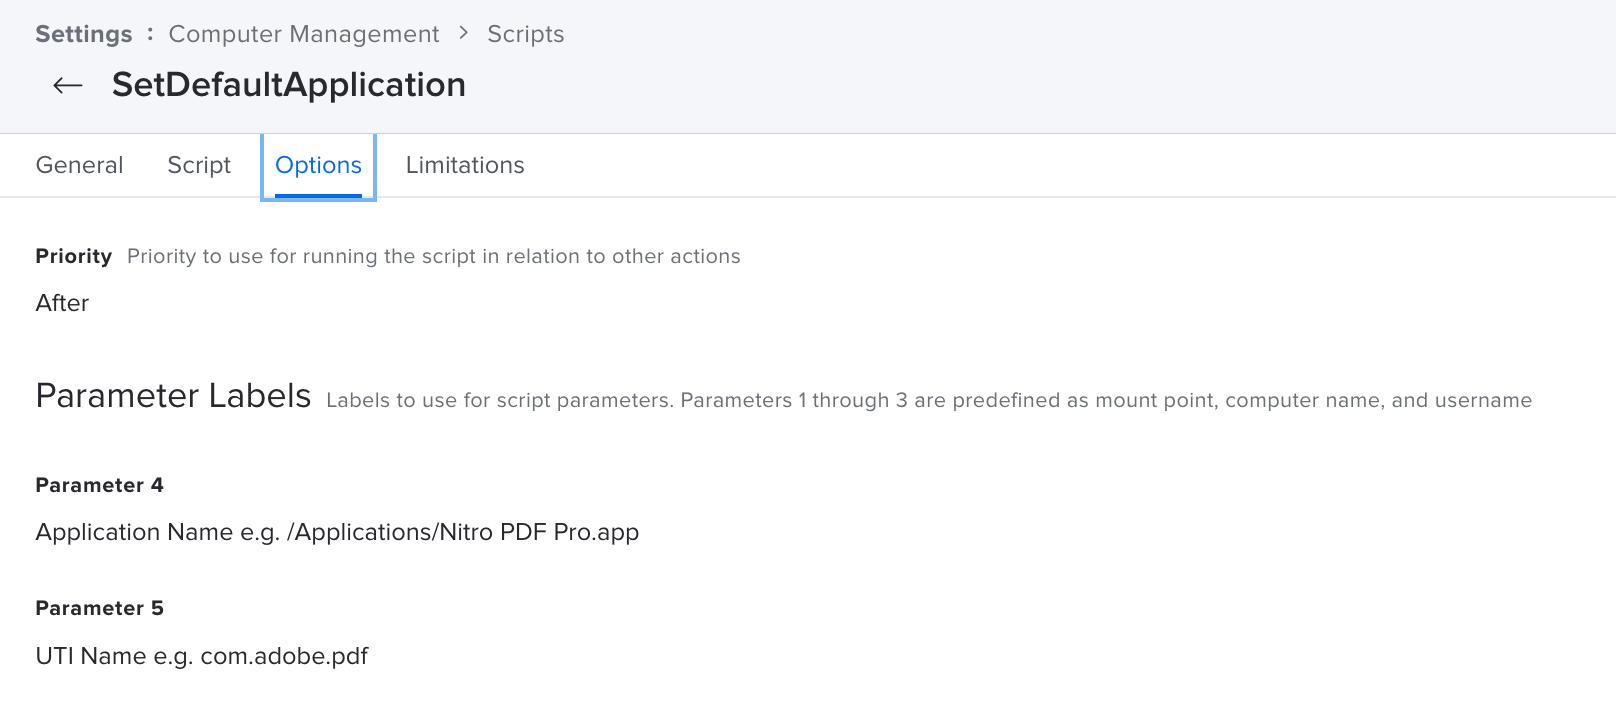The image size is (1616, 712).
Task: Click the Parameter Labels description text
Action: click(x=929, y=400)
